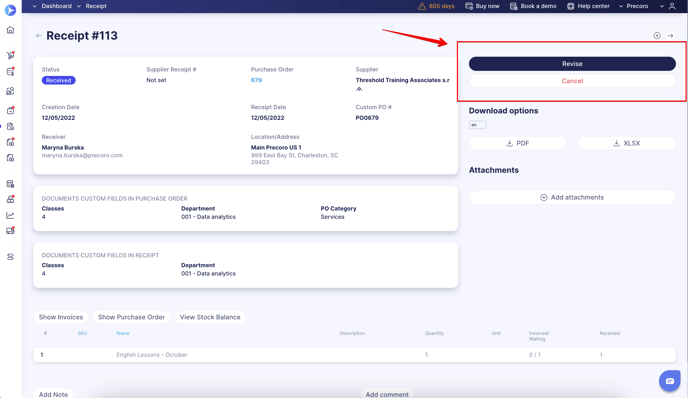The image size is (688, 398).
Task: Open Help center in top bar
Action: 593,6
